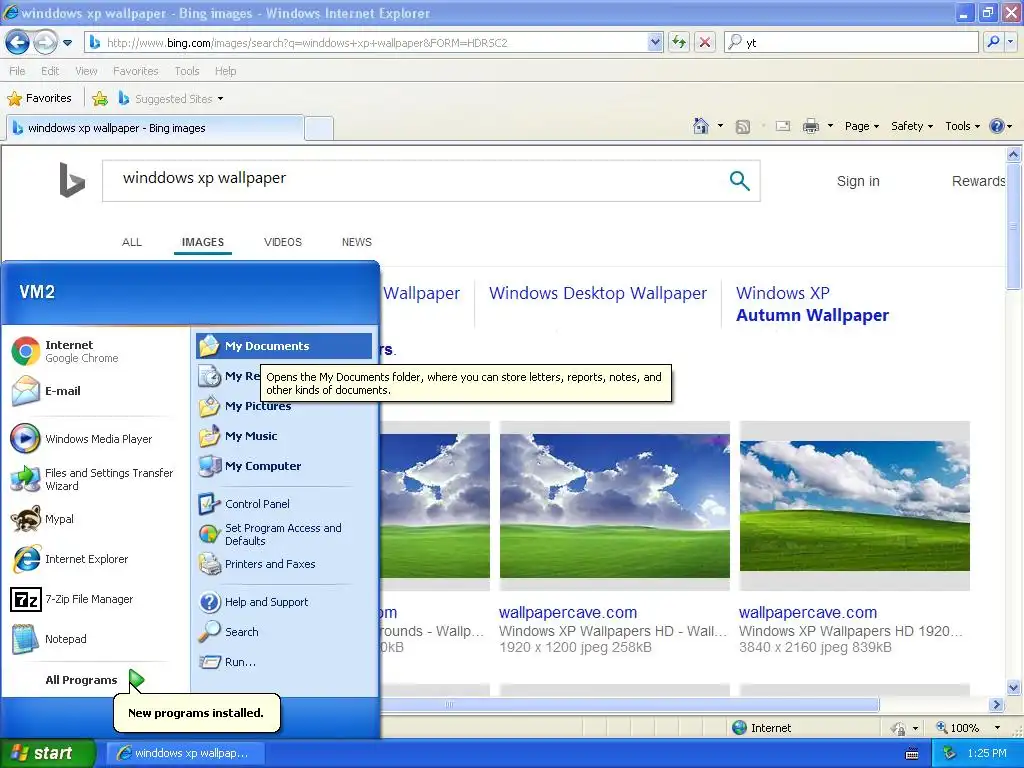Click the Sign in link
This screenshot has height=768, width=1024.
click(858, 182)
